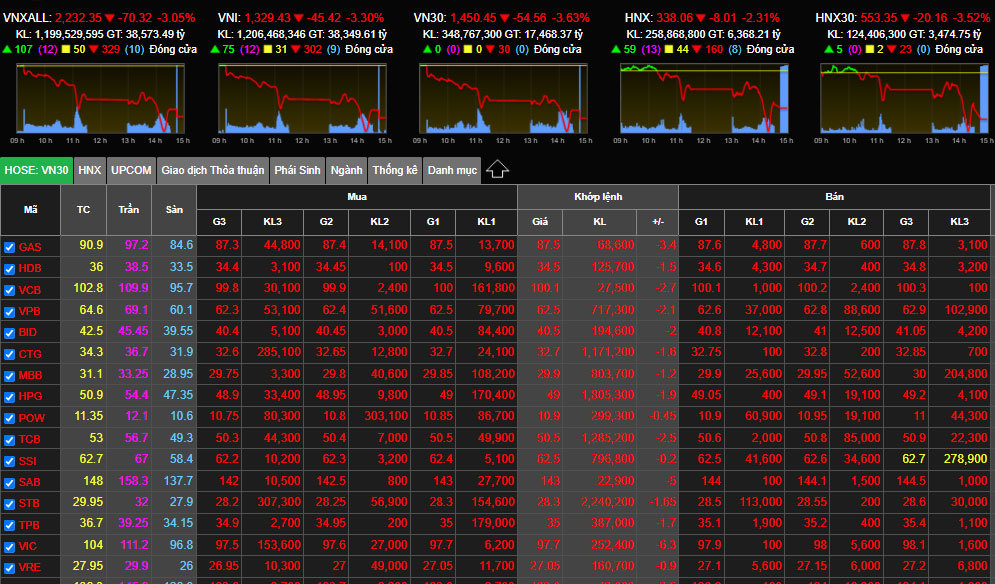The width and height of the screenshot is (995, 584).
Task: Untick the HPG row checkbox
Action: click(x=9, y=397)
